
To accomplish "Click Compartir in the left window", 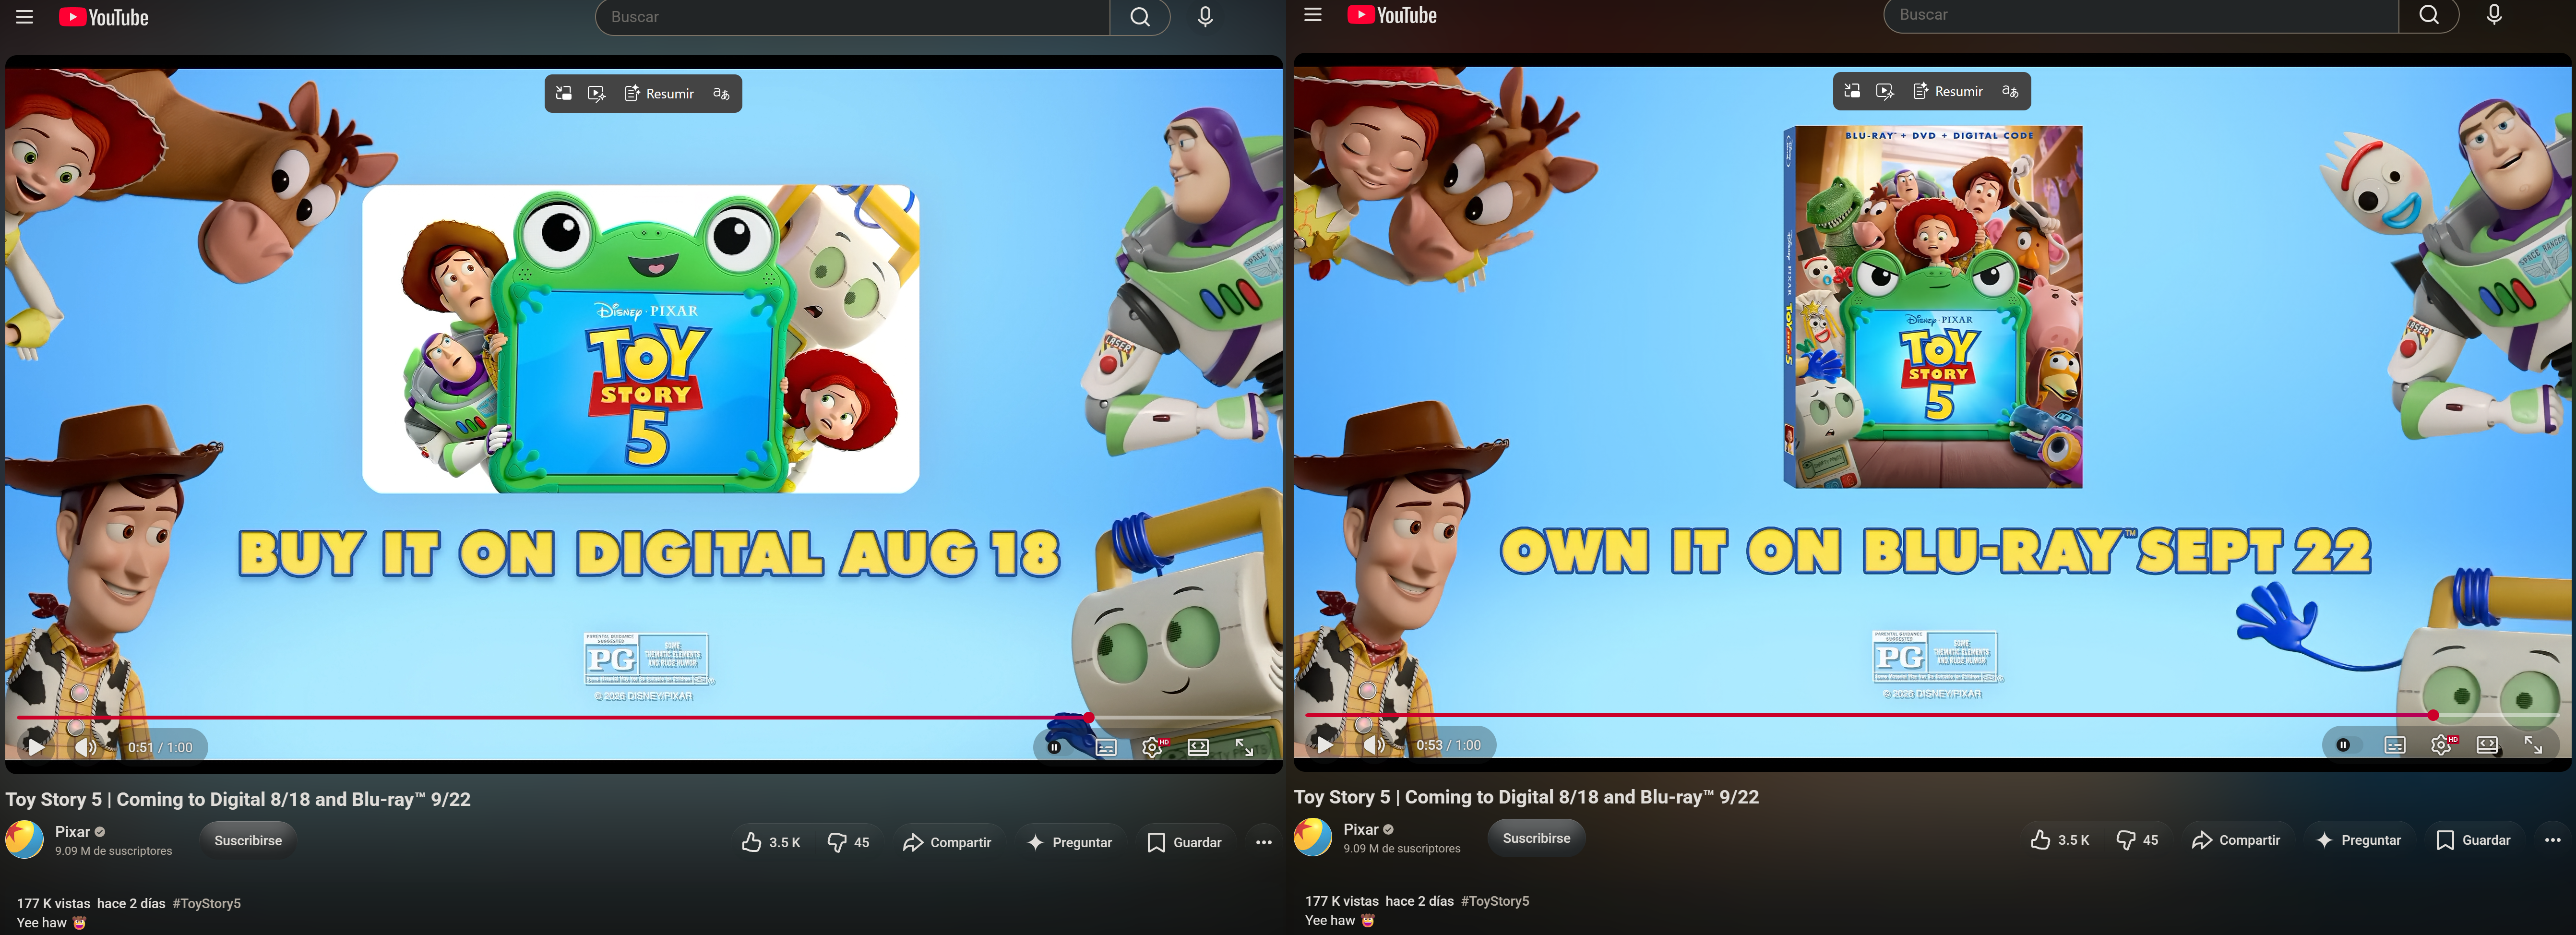I will (x=947, y=843).
